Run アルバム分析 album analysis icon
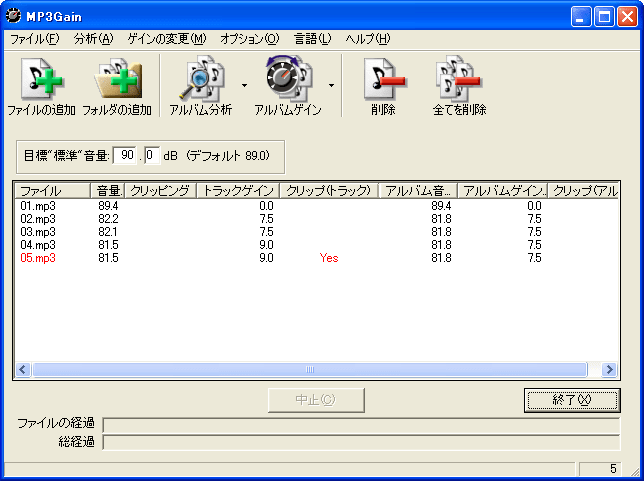This screenshot has width=644, height=481. click(200, 81)
